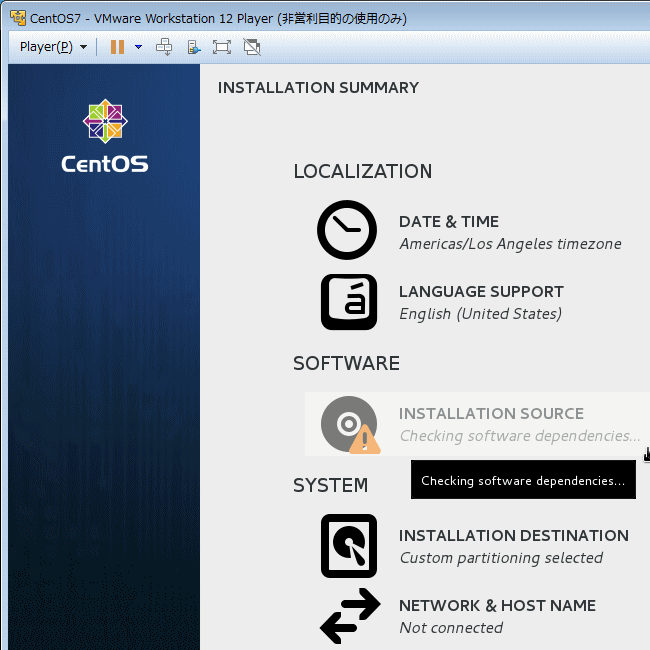Click the SYSTEM section heading
The image size is (650, 650).
pyautogui.click(x=330, y=485)
